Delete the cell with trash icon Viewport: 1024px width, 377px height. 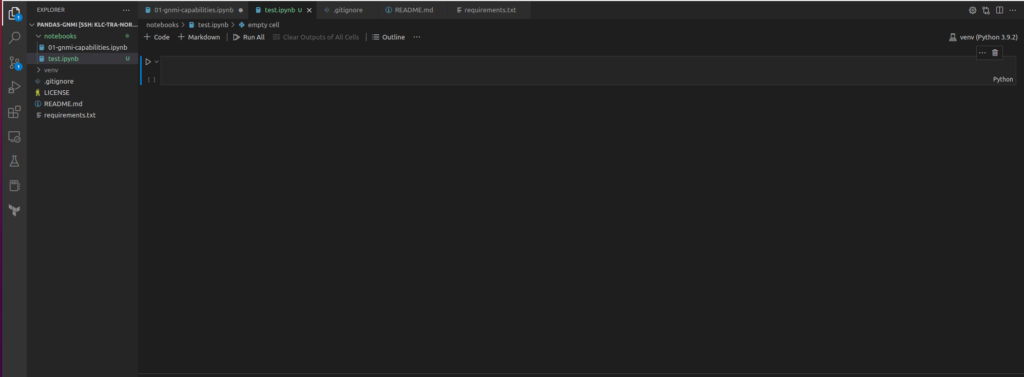click(995, 53)
